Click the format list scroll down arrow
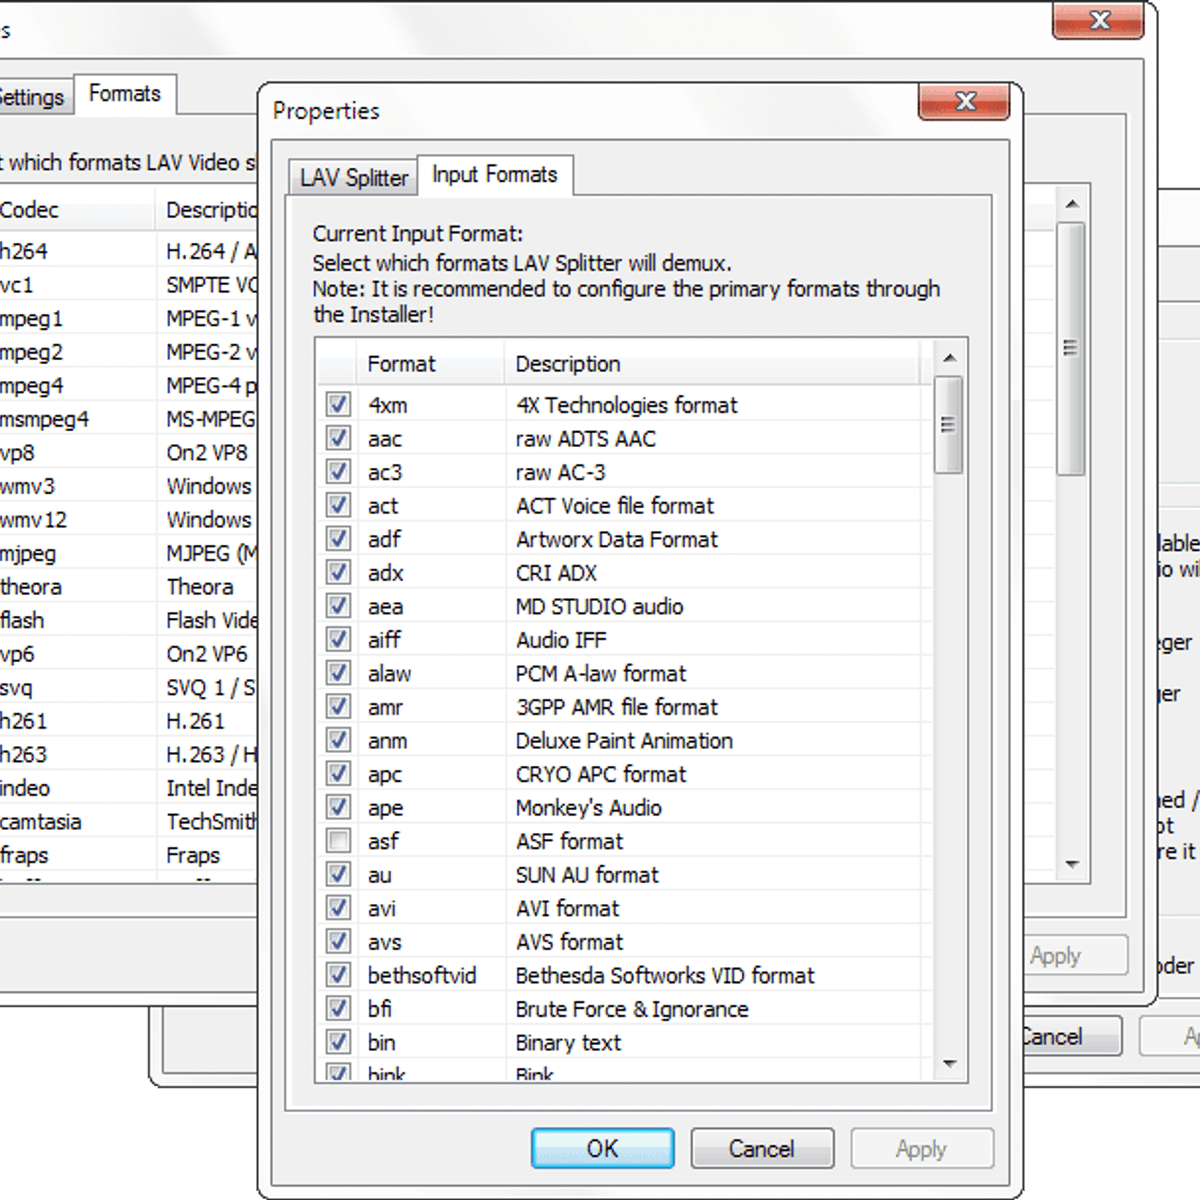The width and height of the screenshot is (1200, 1200). (950, 1064)
